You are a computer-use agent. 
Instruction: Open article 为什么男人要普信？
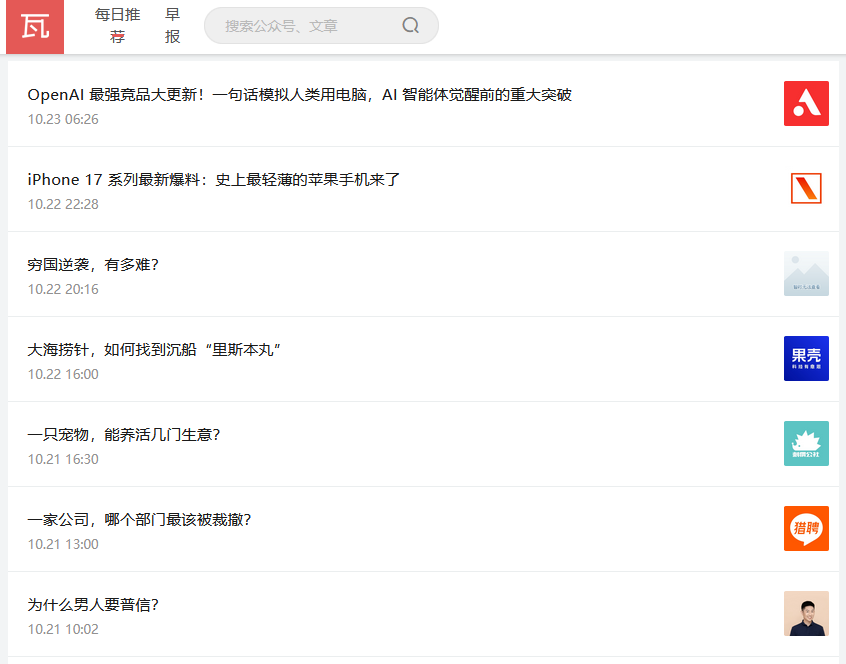93,605
